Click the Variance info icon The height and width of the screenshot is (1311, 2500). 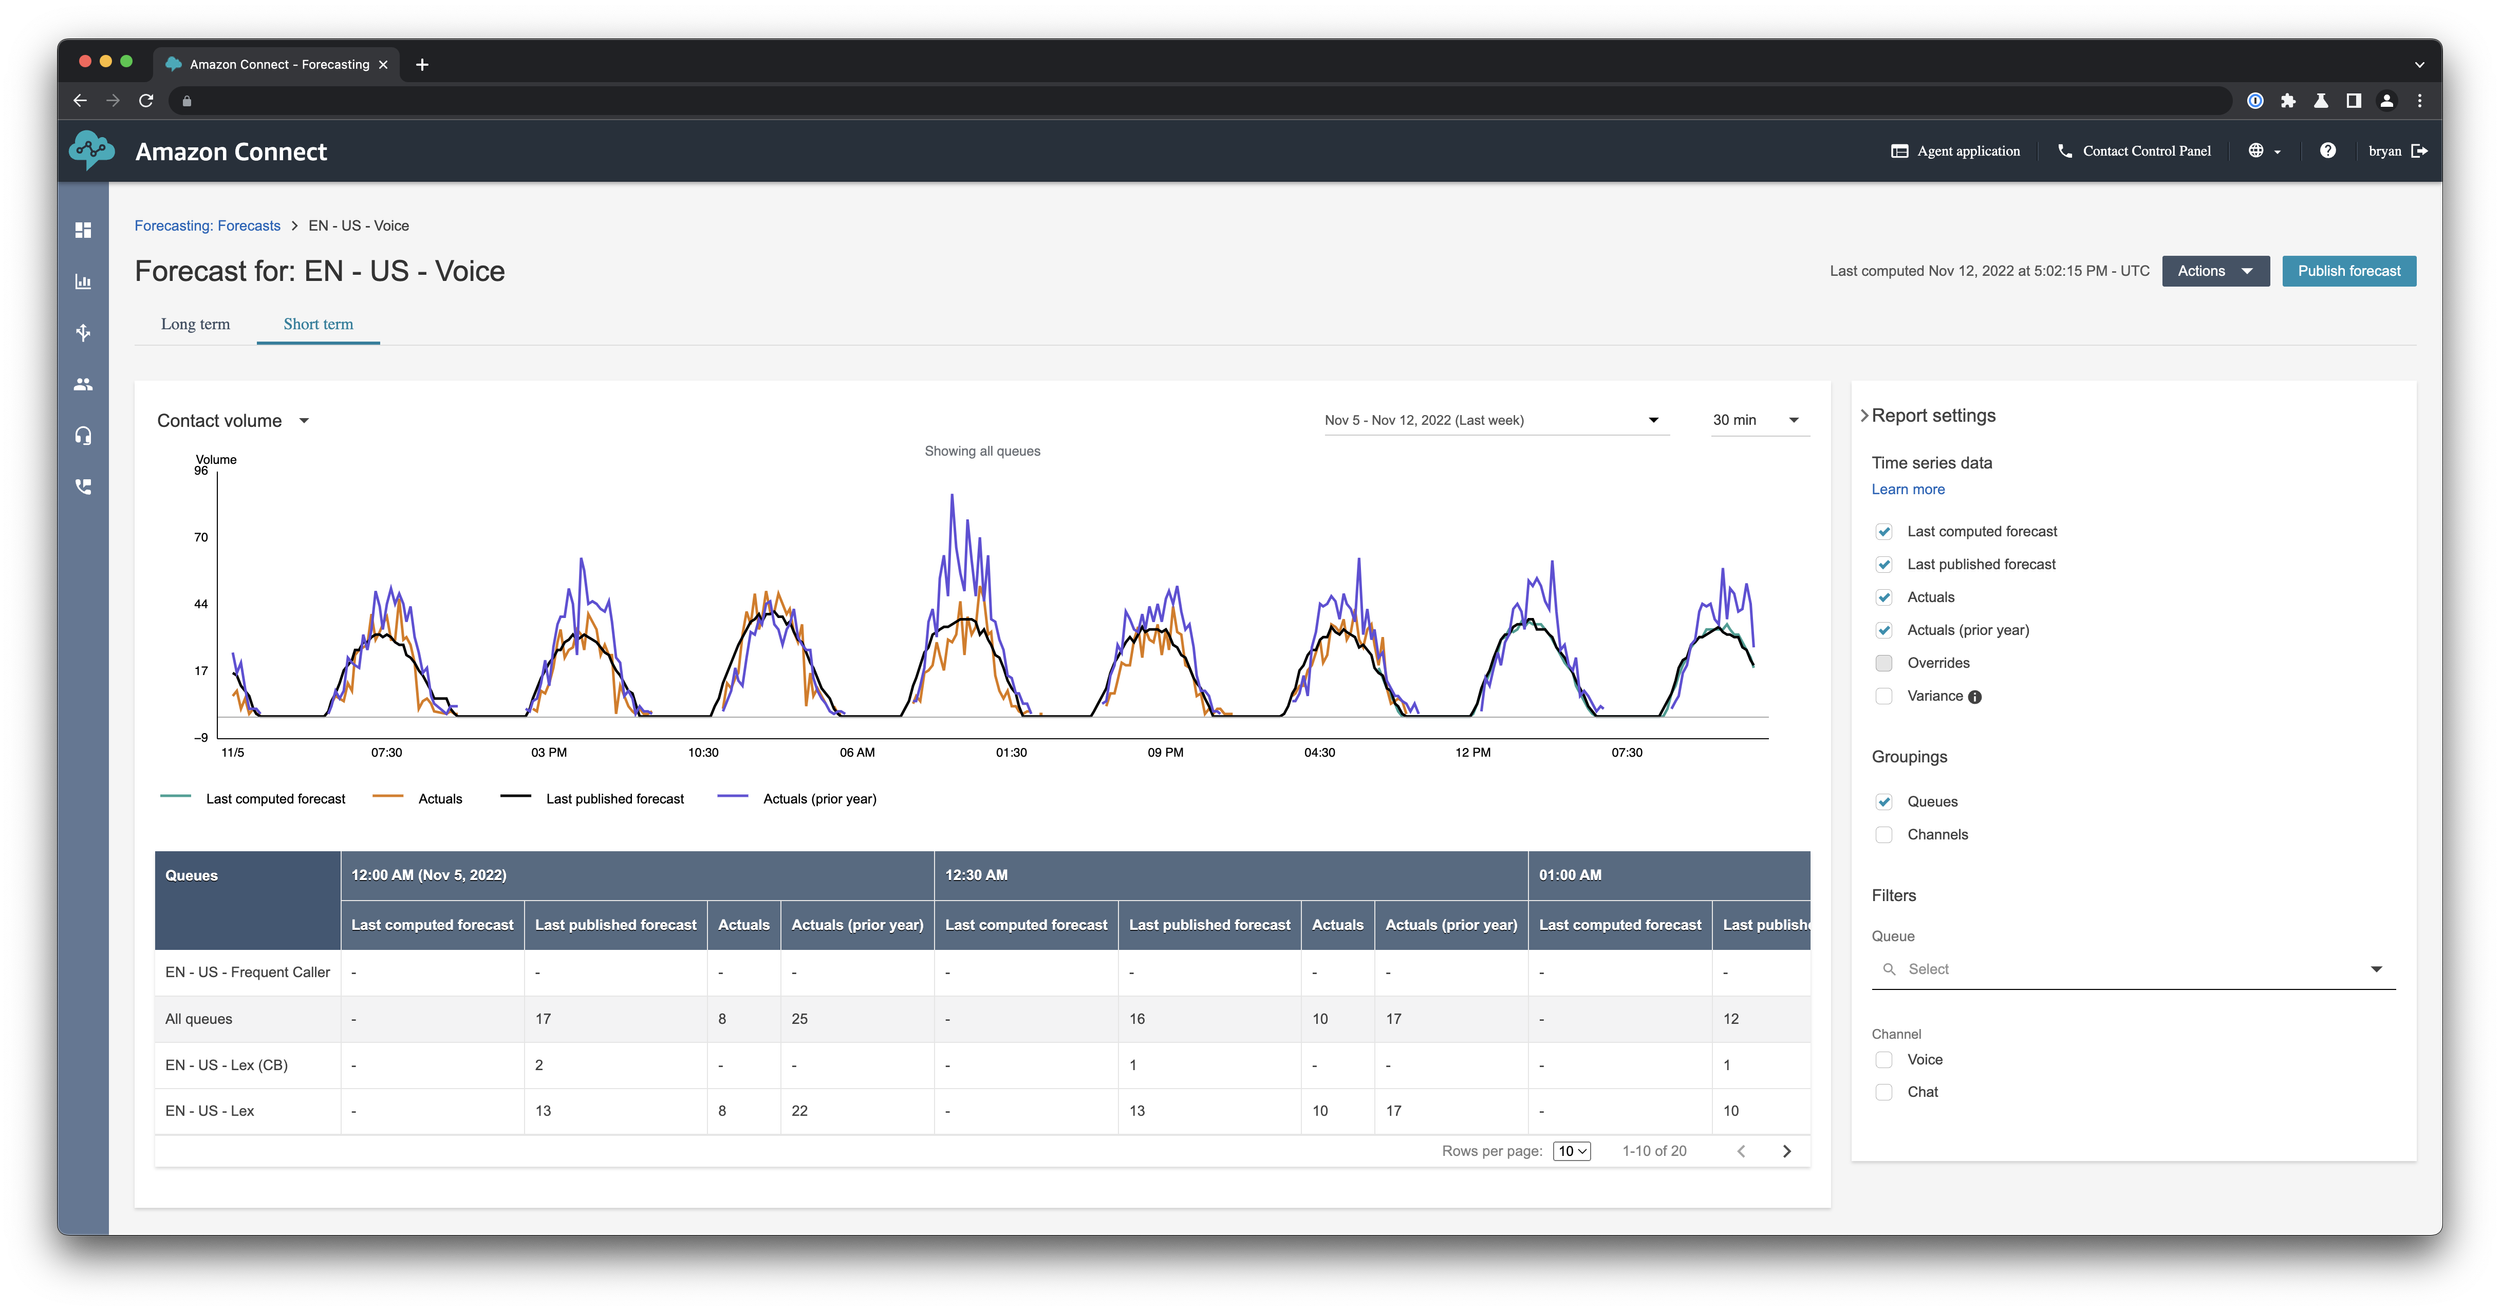(x=1974, y=697)
